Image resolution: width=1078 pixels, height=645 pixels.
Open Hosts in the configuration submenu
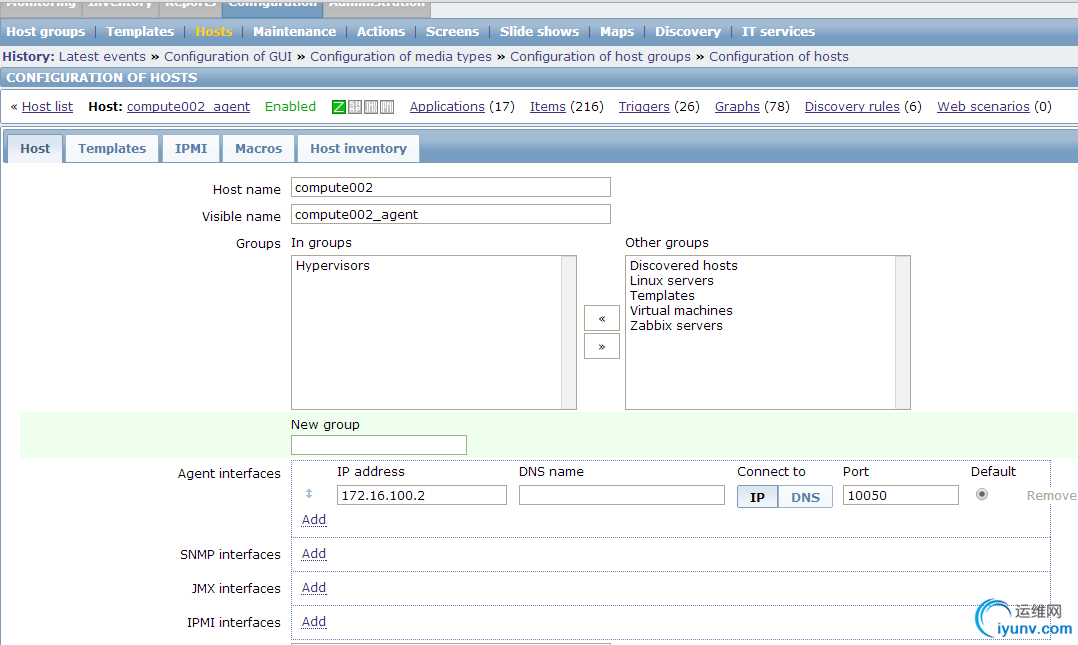(214, 32)
